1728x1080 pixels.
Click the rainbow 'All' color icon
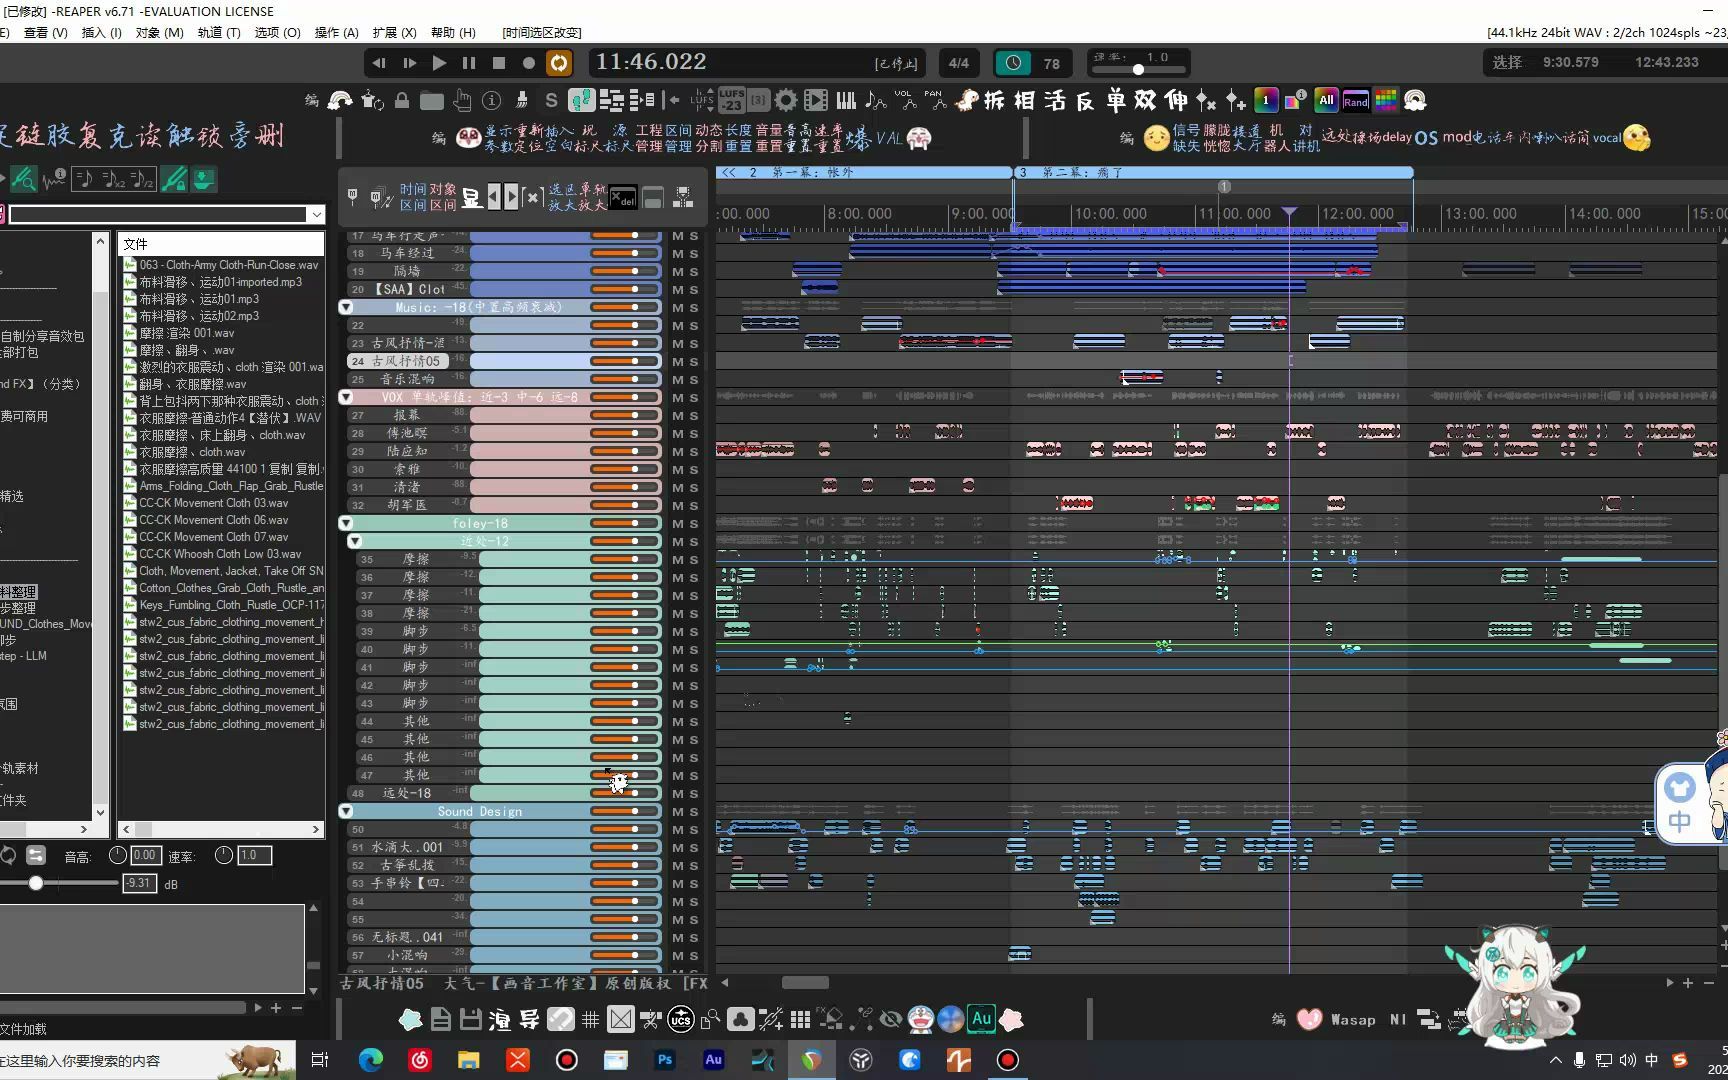click(x=1326, y=100)
